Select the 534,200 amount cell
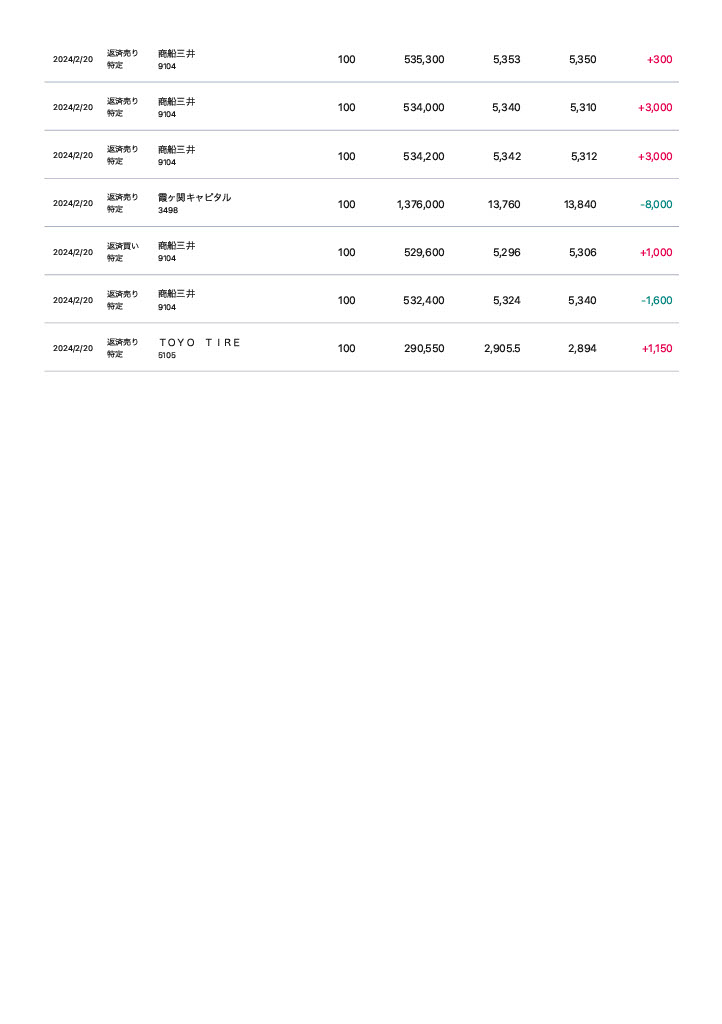This screenshot has width=722, height=1024. pos(424,156)
